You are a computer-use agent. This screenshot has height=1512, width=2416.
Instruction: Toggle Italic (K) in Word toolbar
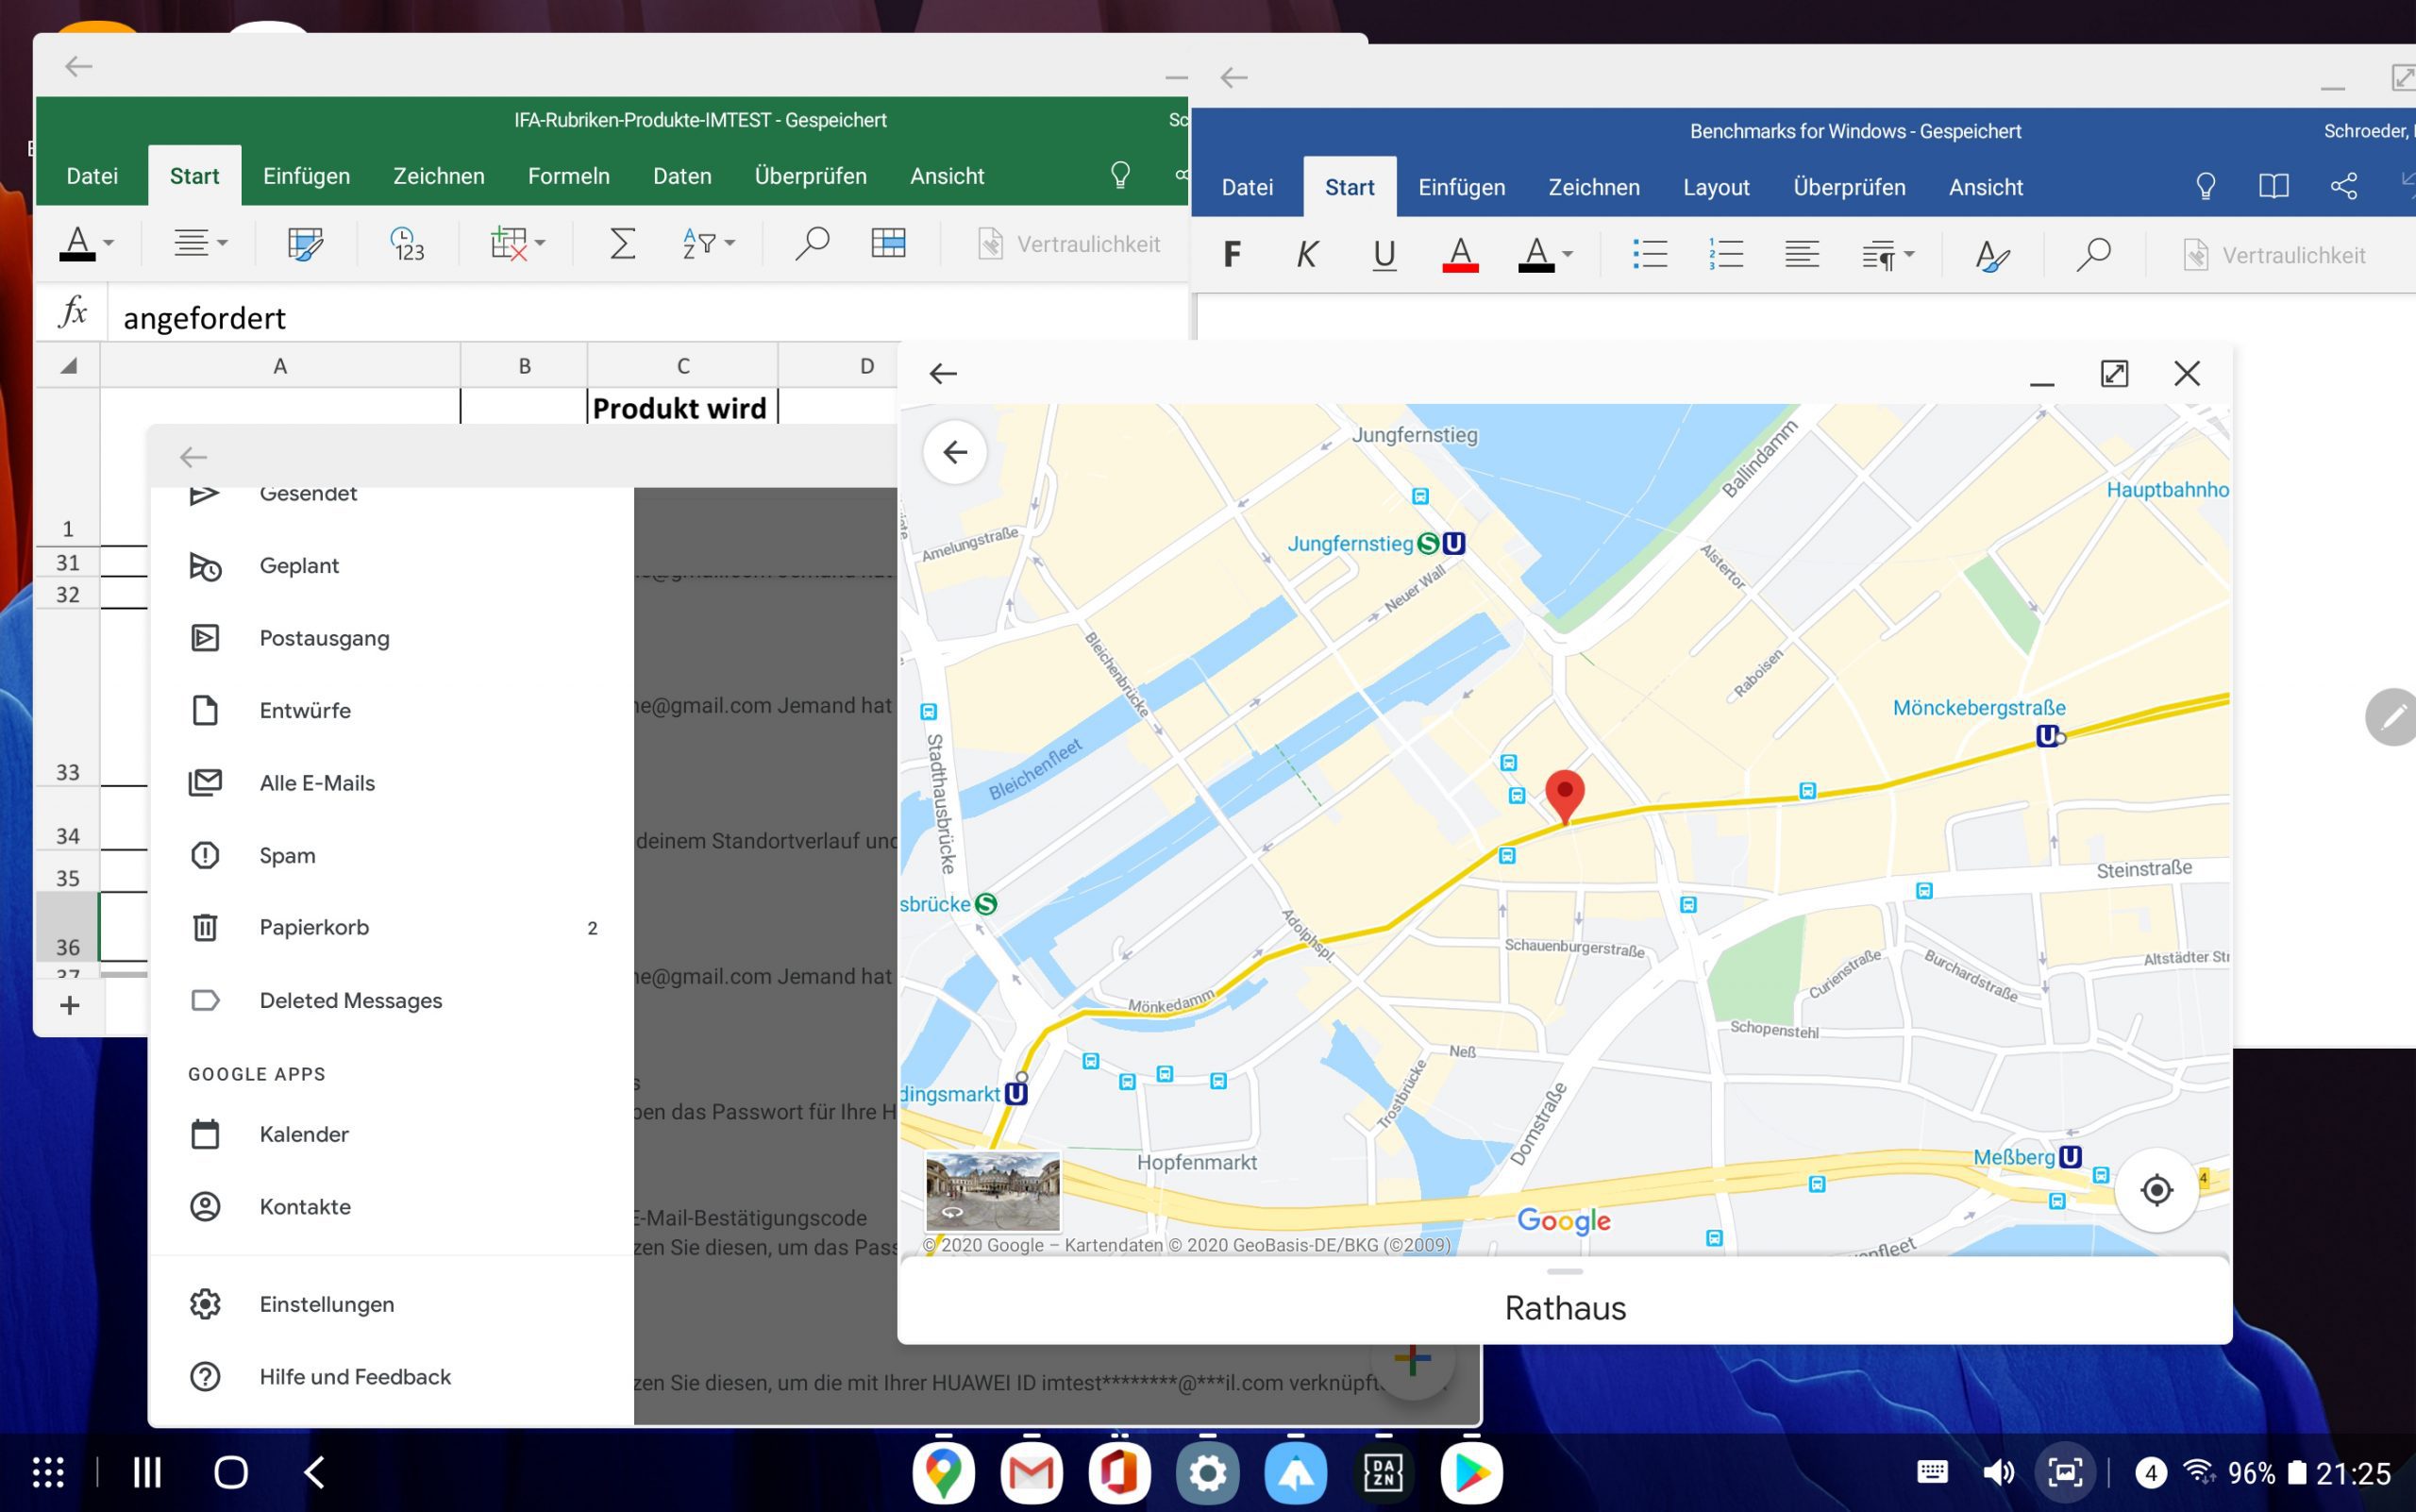[x=1307, y=255]
